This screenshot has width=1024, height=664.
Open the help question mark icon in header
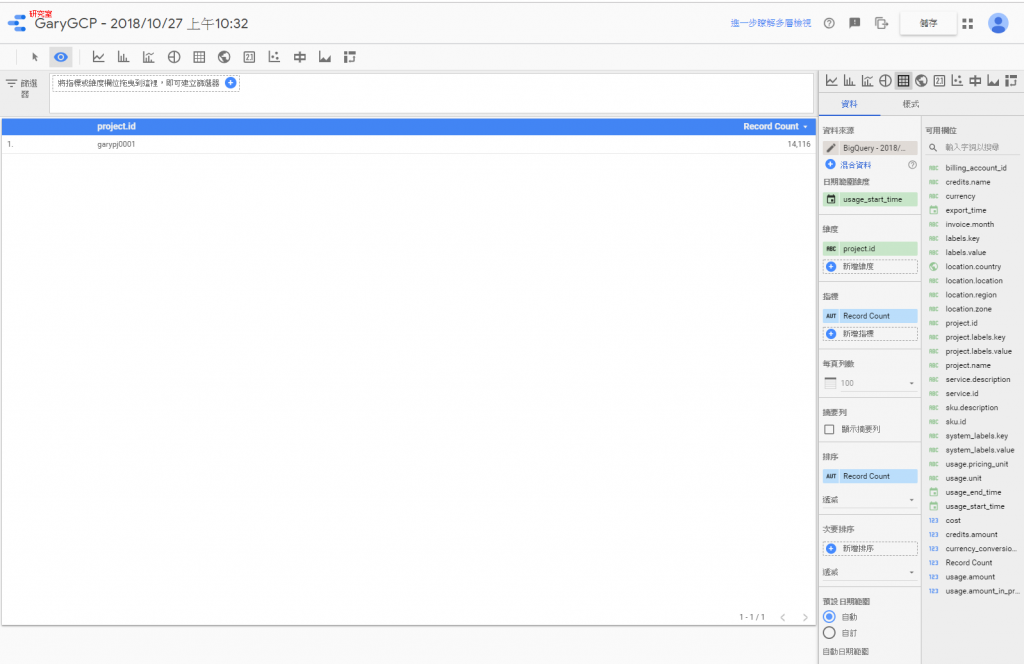point(829,24)
